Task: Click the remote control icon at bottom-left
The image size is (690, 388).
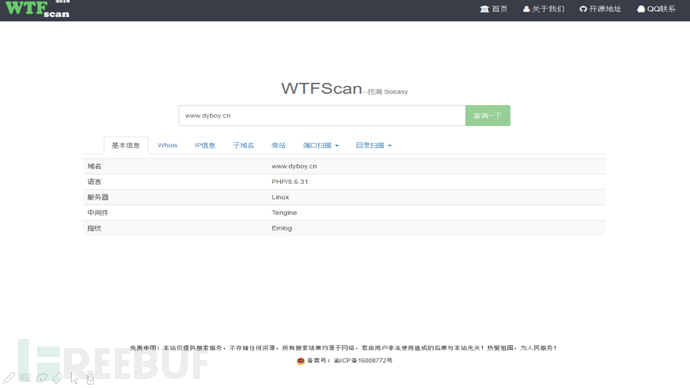Action: click(90, 378)
